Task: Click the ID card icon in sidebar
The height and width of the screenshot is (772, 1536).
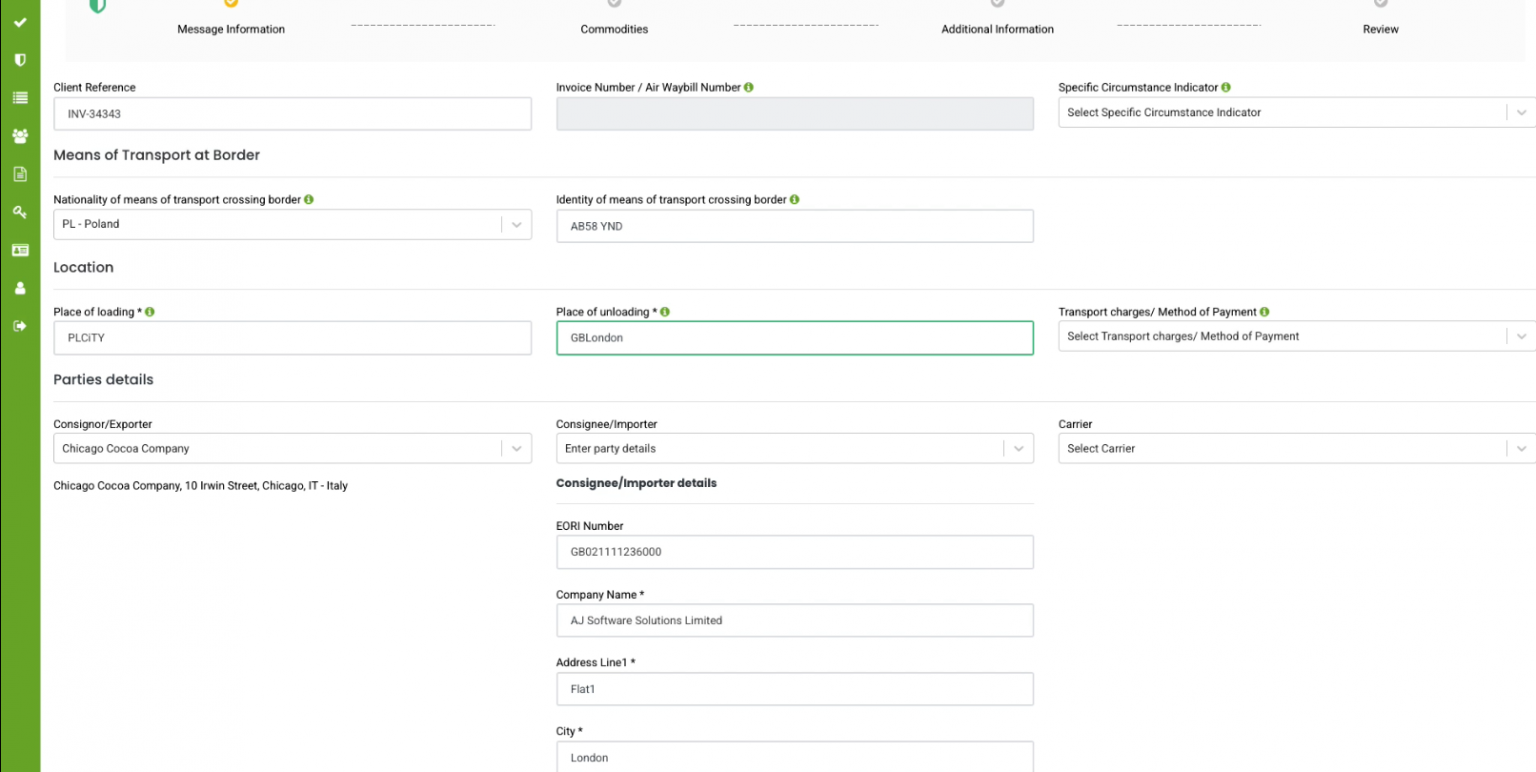Action: tap(19, 249)
